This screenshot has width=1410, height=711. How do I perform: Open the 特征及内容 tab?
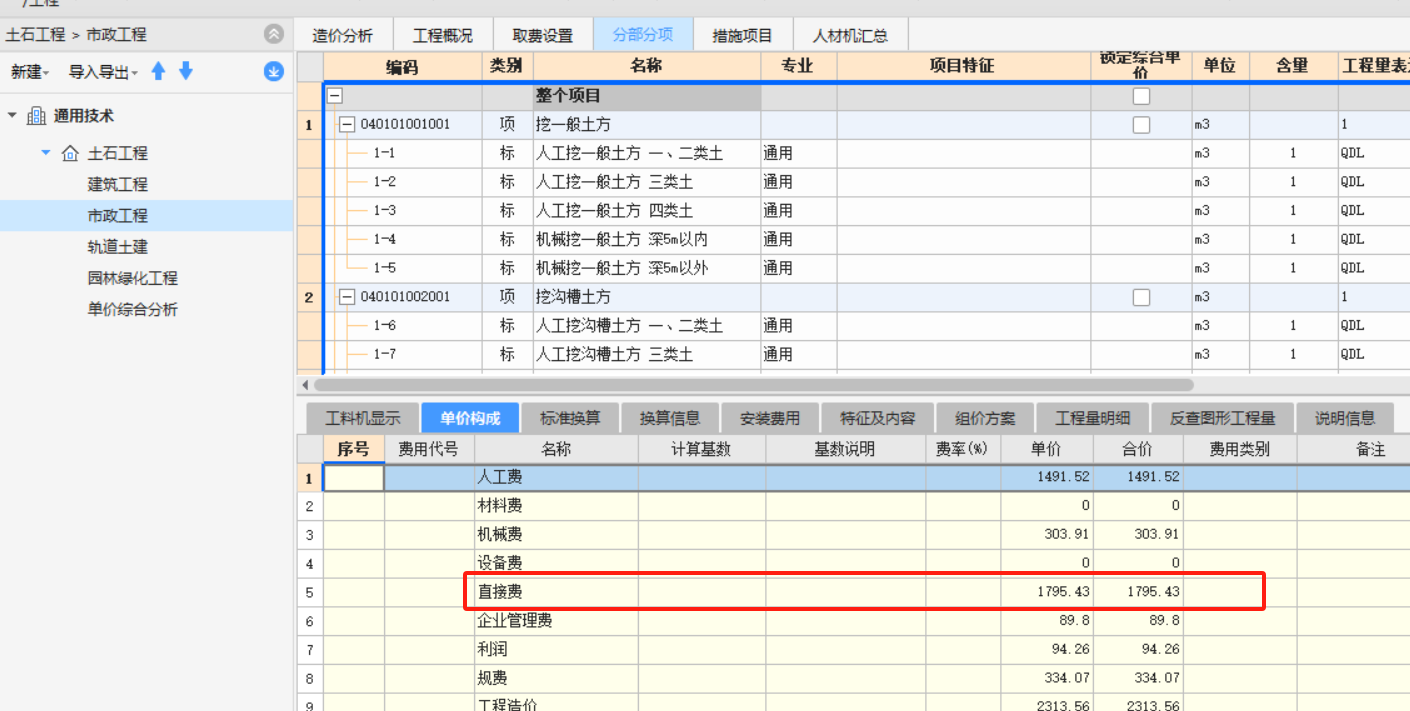click(878, 418)
